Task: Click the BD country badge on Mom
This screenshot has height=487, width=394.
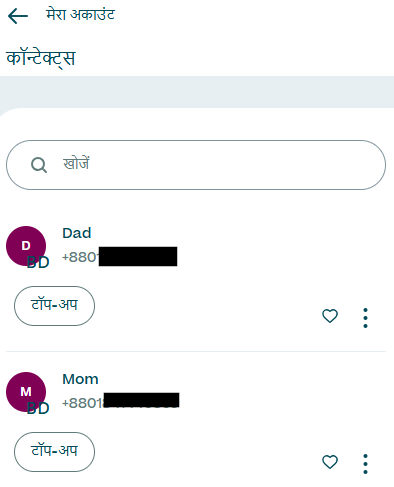Action: coord(38,408)
